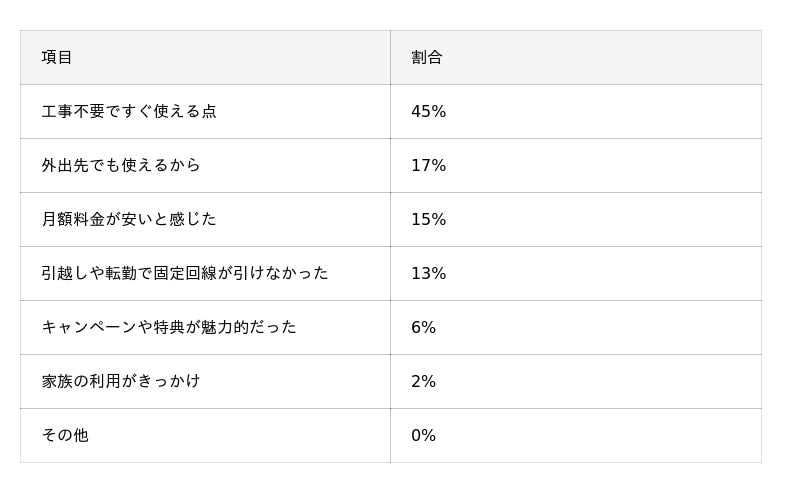Image resolution: width=800 pixels, height=493 pixels.
Task: Select 引越しや転勤で固定回線が引けなかった cell
Action: click(x=185, y=274)
